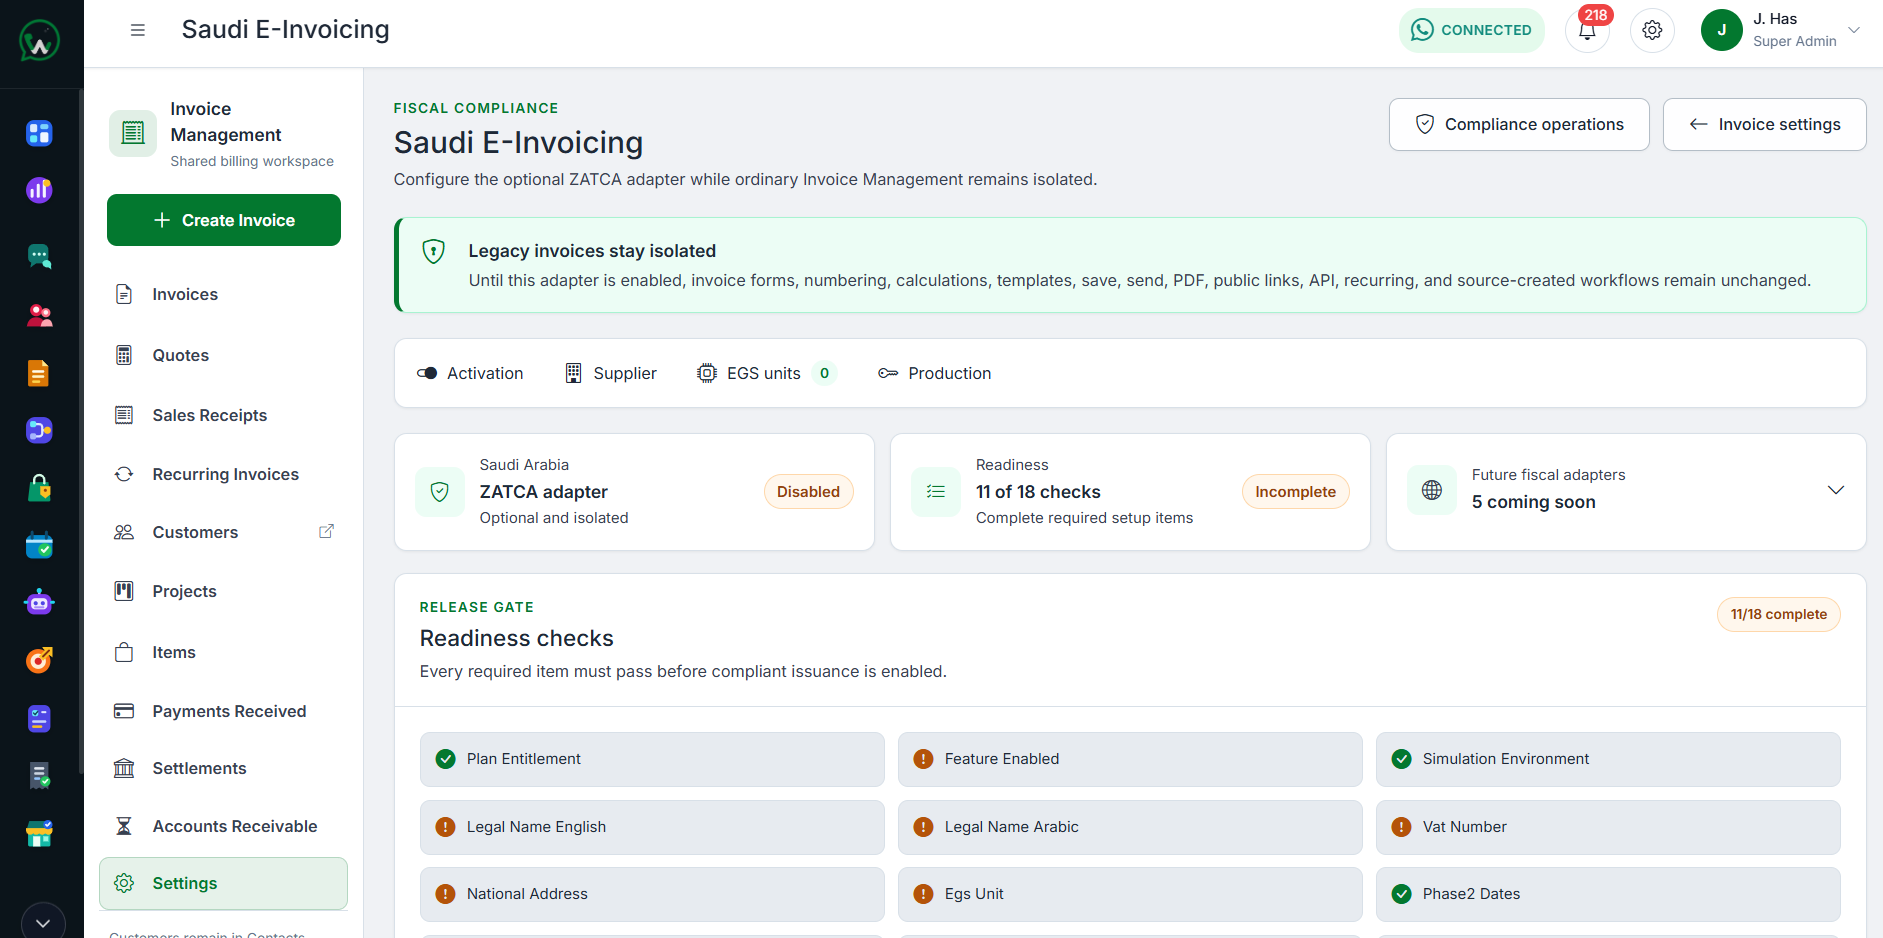Open the hamburger menu icon
The image size is (1883, 938).
pos(138,30)
